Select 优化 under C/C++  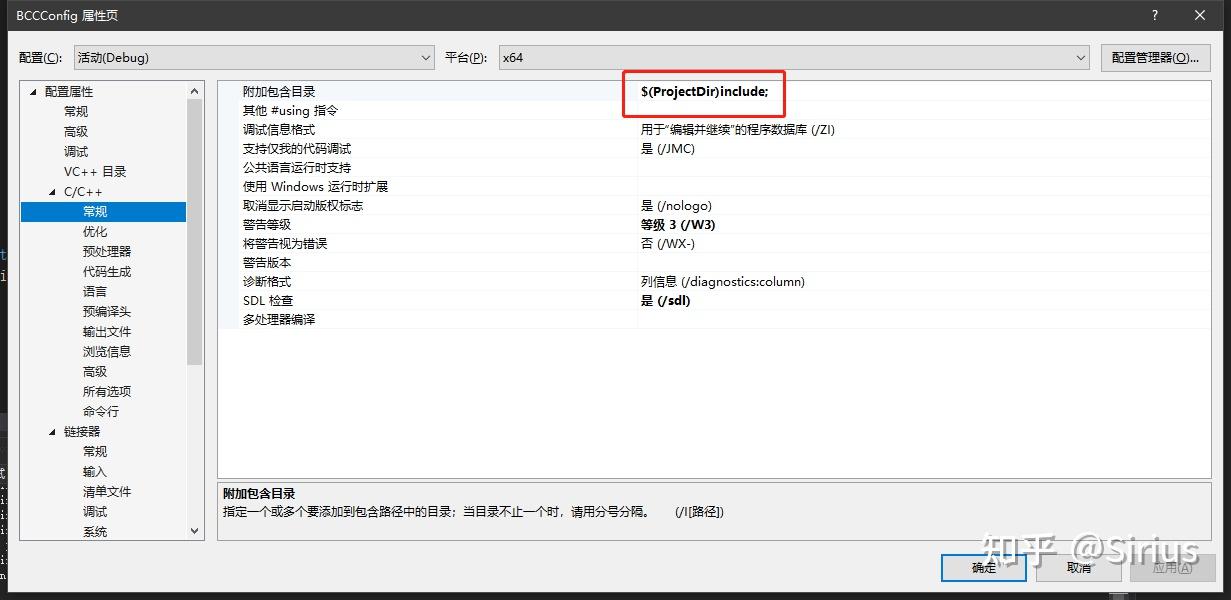(x=95, y=231)
